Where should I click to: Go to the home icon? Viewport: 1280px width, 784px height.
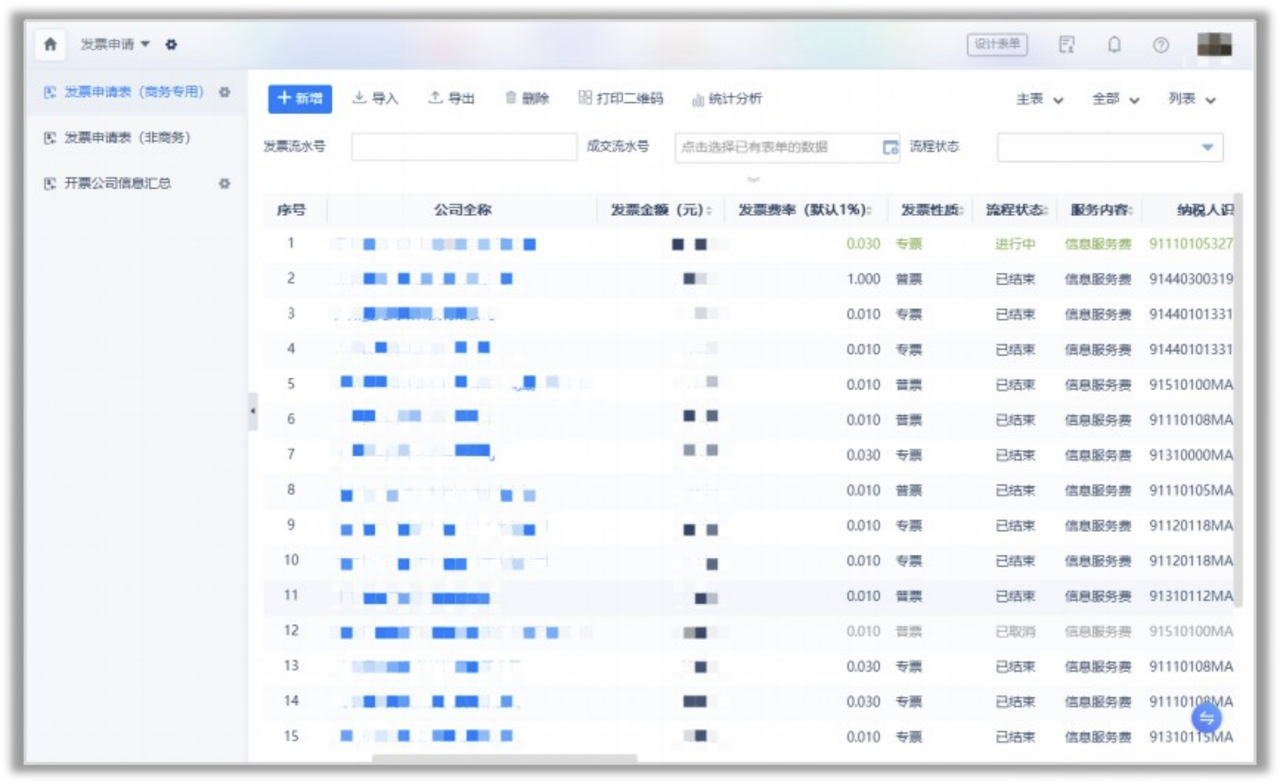[50, 45]
